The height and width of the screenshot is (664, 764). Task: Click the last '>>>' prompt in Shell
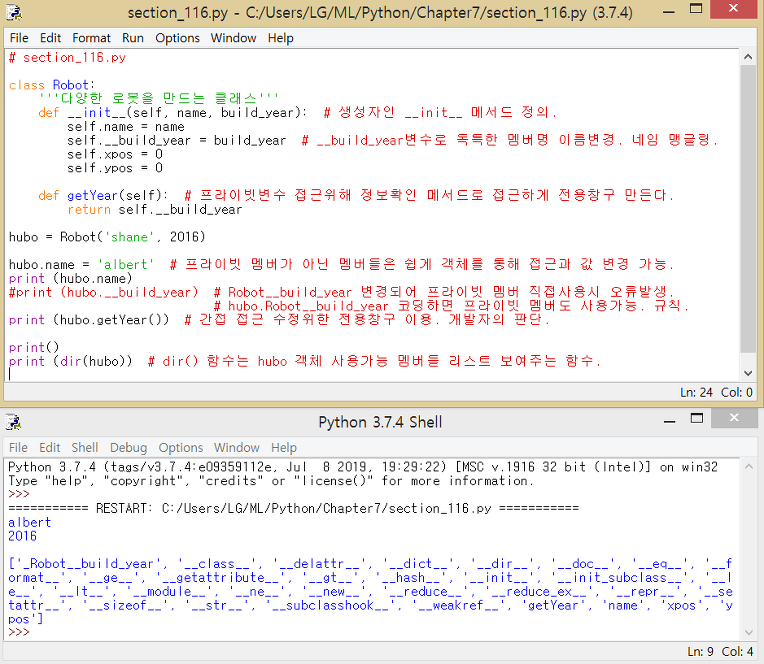(x=19, y=632)
